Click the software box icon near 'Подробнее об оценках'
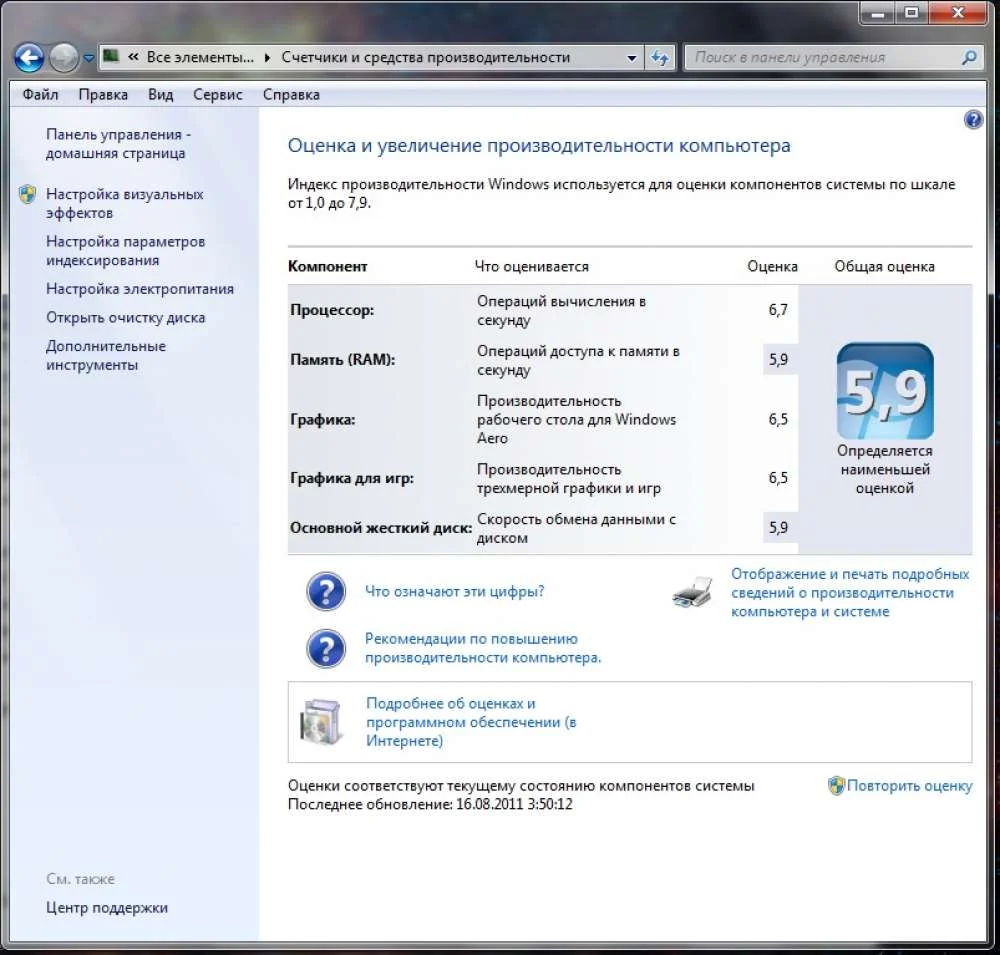1000x955 pixels. coord(321,722)
